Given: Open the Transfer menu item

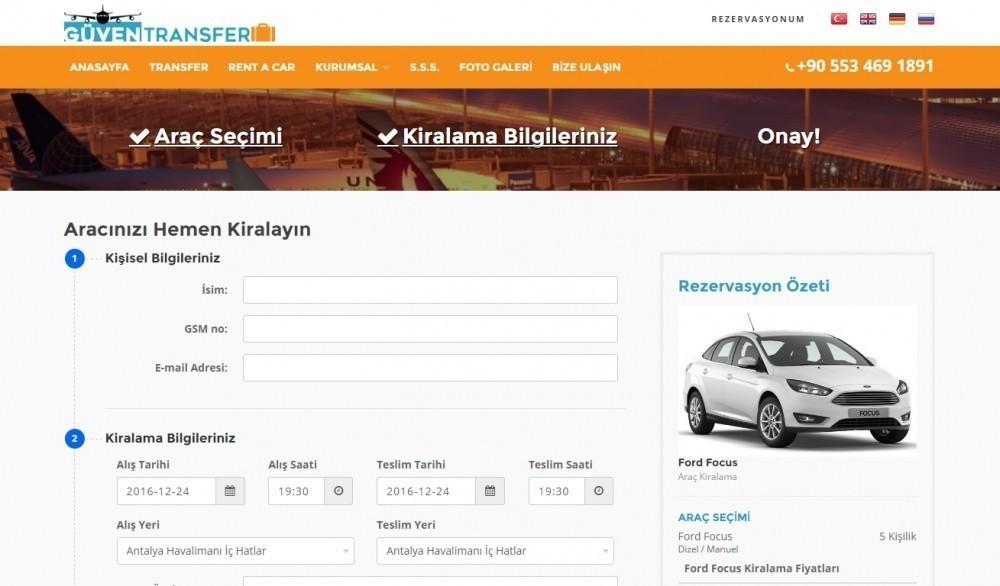Looking at the screenshot, I should pos(179,67).
